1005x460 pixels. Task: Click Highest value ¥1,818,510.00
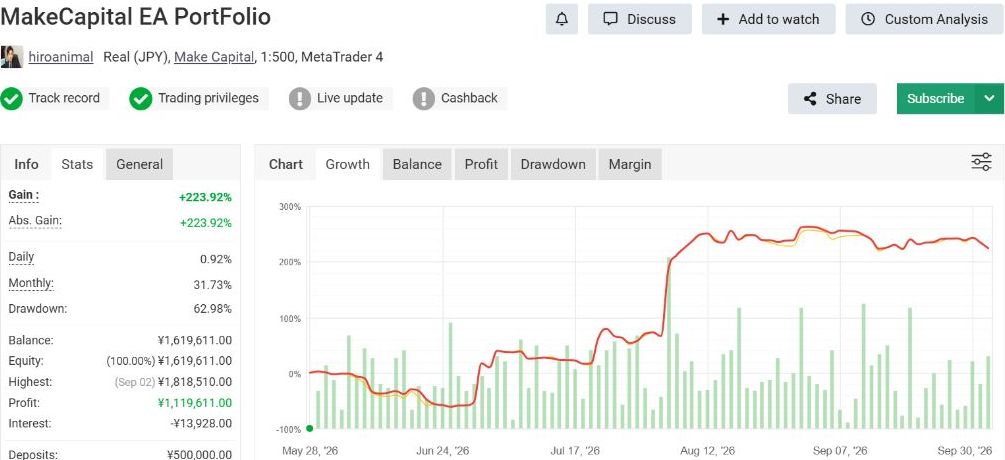click(x=195, y=382)
